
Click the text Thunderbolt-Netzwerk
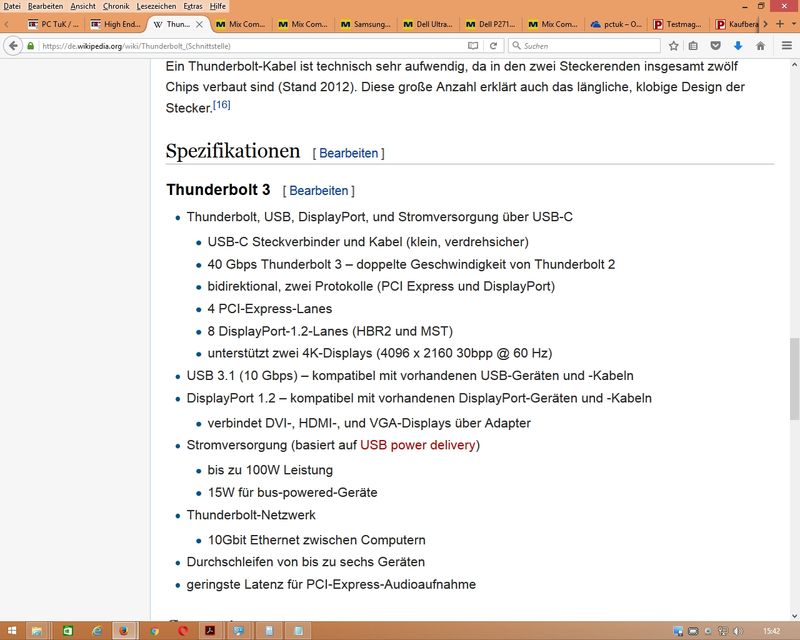tap(251, 515)
